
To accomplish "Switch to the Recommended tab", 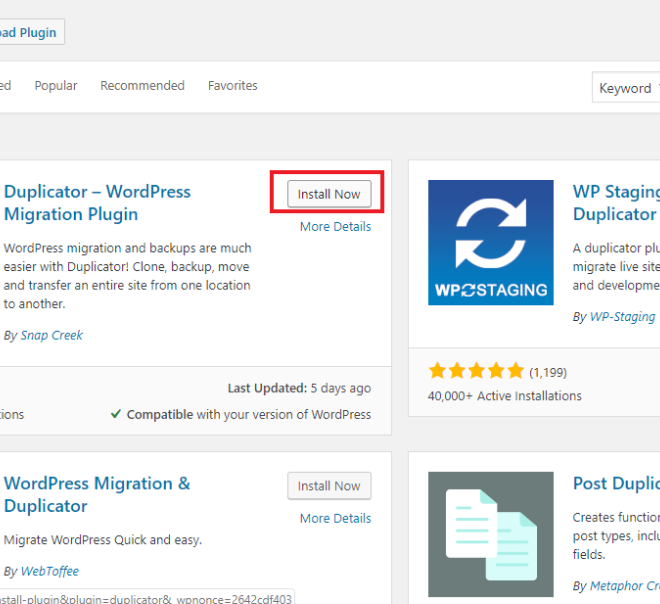I will coord(142,85).
